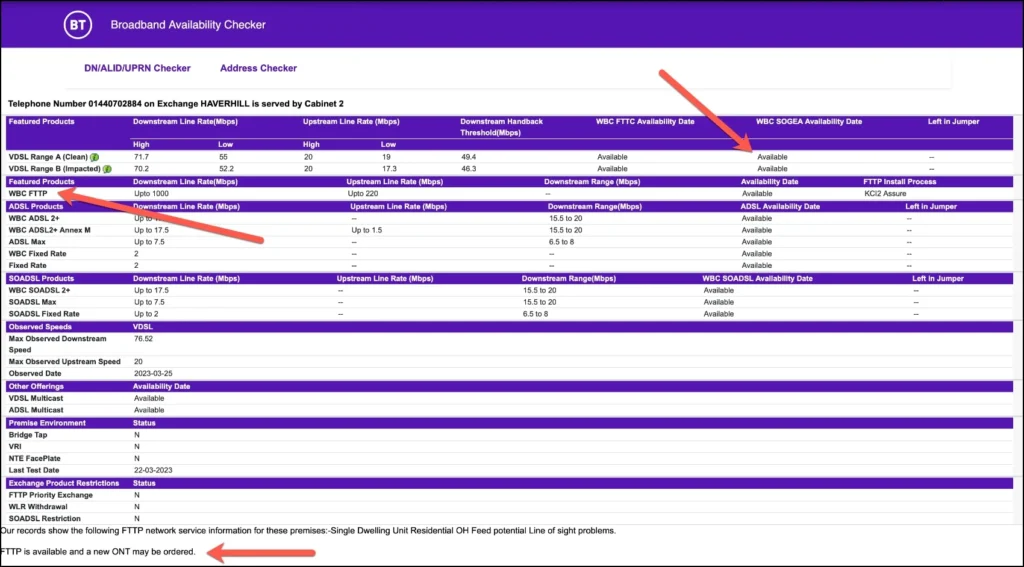Viewport: 1024px width, 567px height.
Task: Switch to the Address Checker tab
Action: click(x=258, y=68)
